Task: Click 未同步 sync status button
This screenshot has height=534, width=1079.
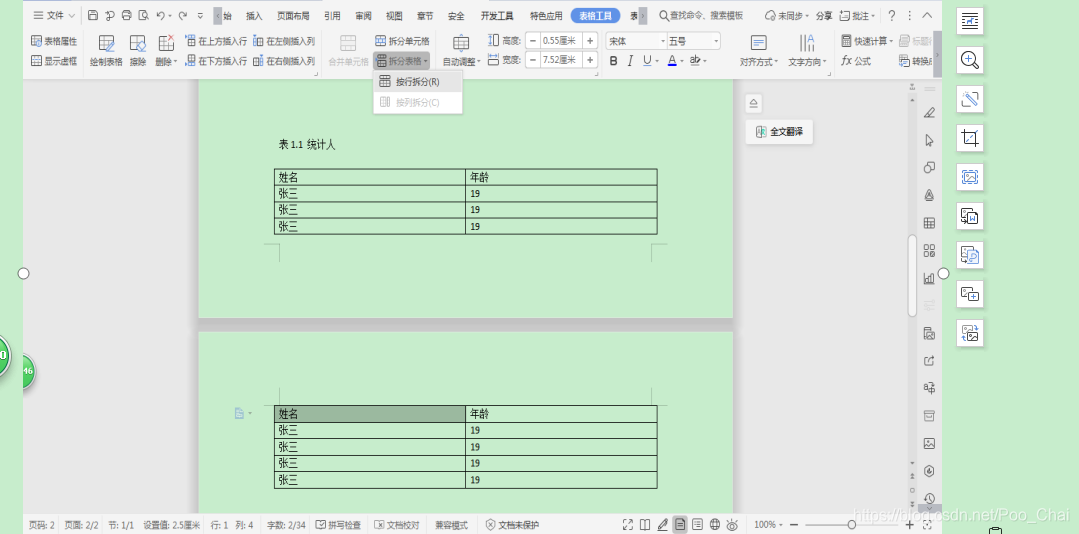Action: [787, 15]
